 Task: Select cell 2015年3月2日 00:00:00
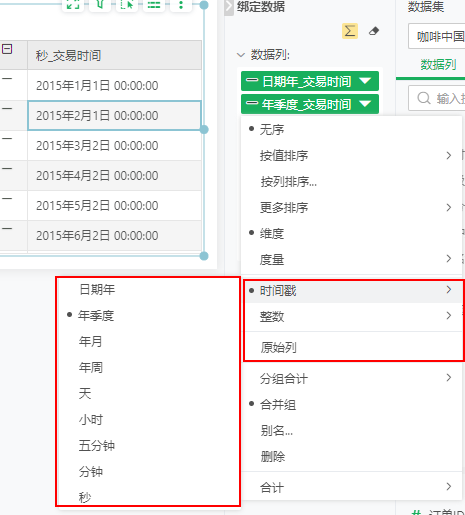[x=114, y=146]
